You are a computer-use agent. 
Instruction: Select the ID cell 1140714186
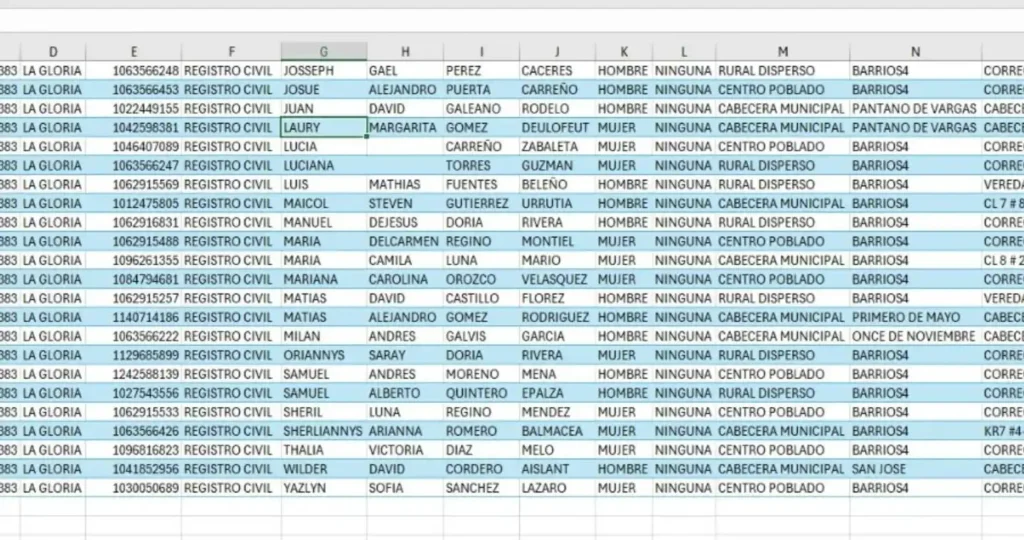pos(134,317)
